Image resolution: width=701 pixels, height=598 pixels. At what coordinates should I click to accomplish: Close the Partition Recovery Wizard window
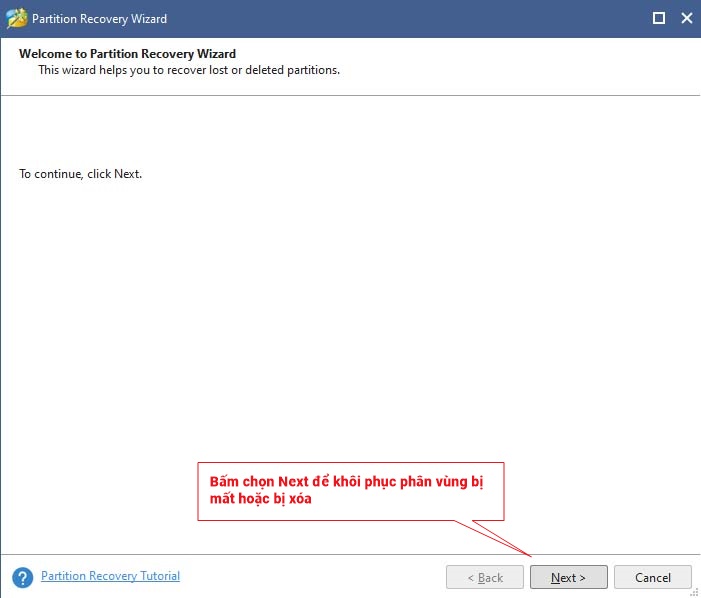tap(687, 18)
